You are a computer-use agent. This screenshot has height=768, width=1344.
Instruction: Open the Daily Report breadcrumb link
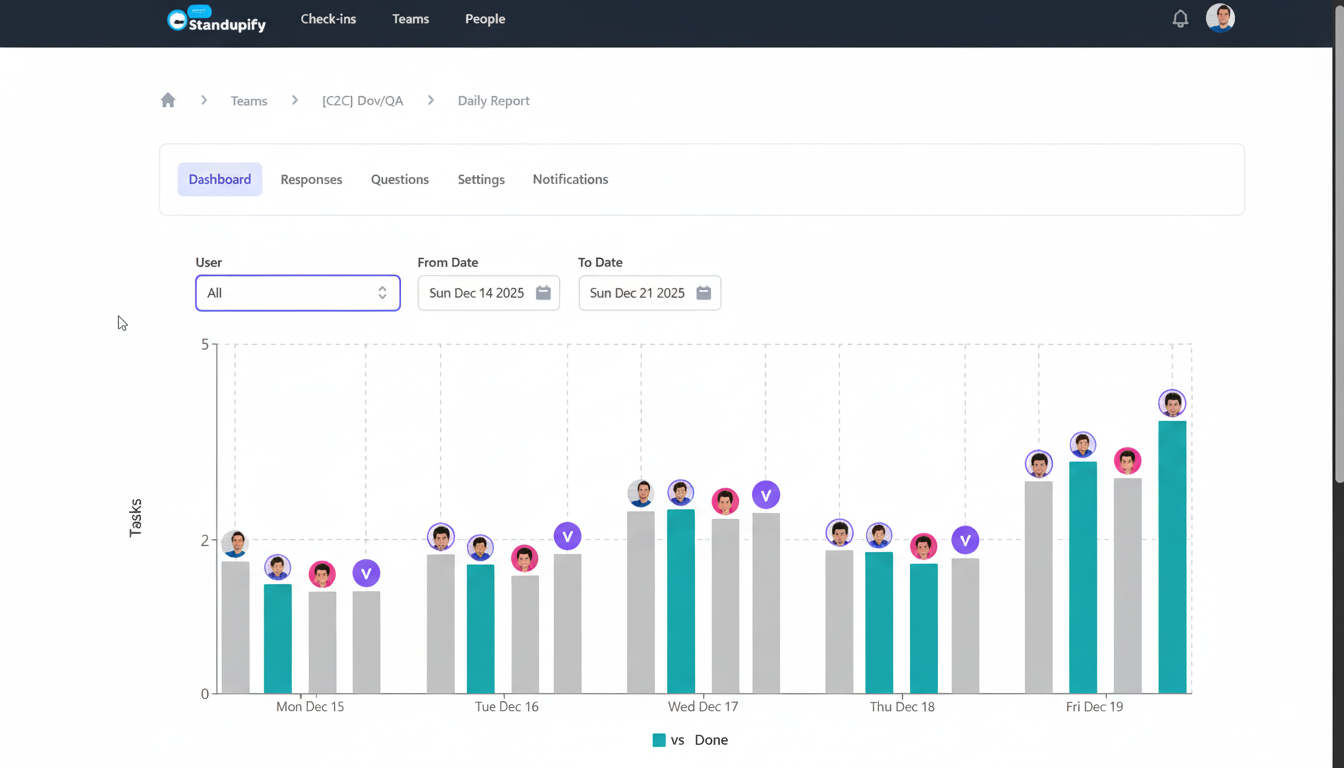click(x=493, y=100)
